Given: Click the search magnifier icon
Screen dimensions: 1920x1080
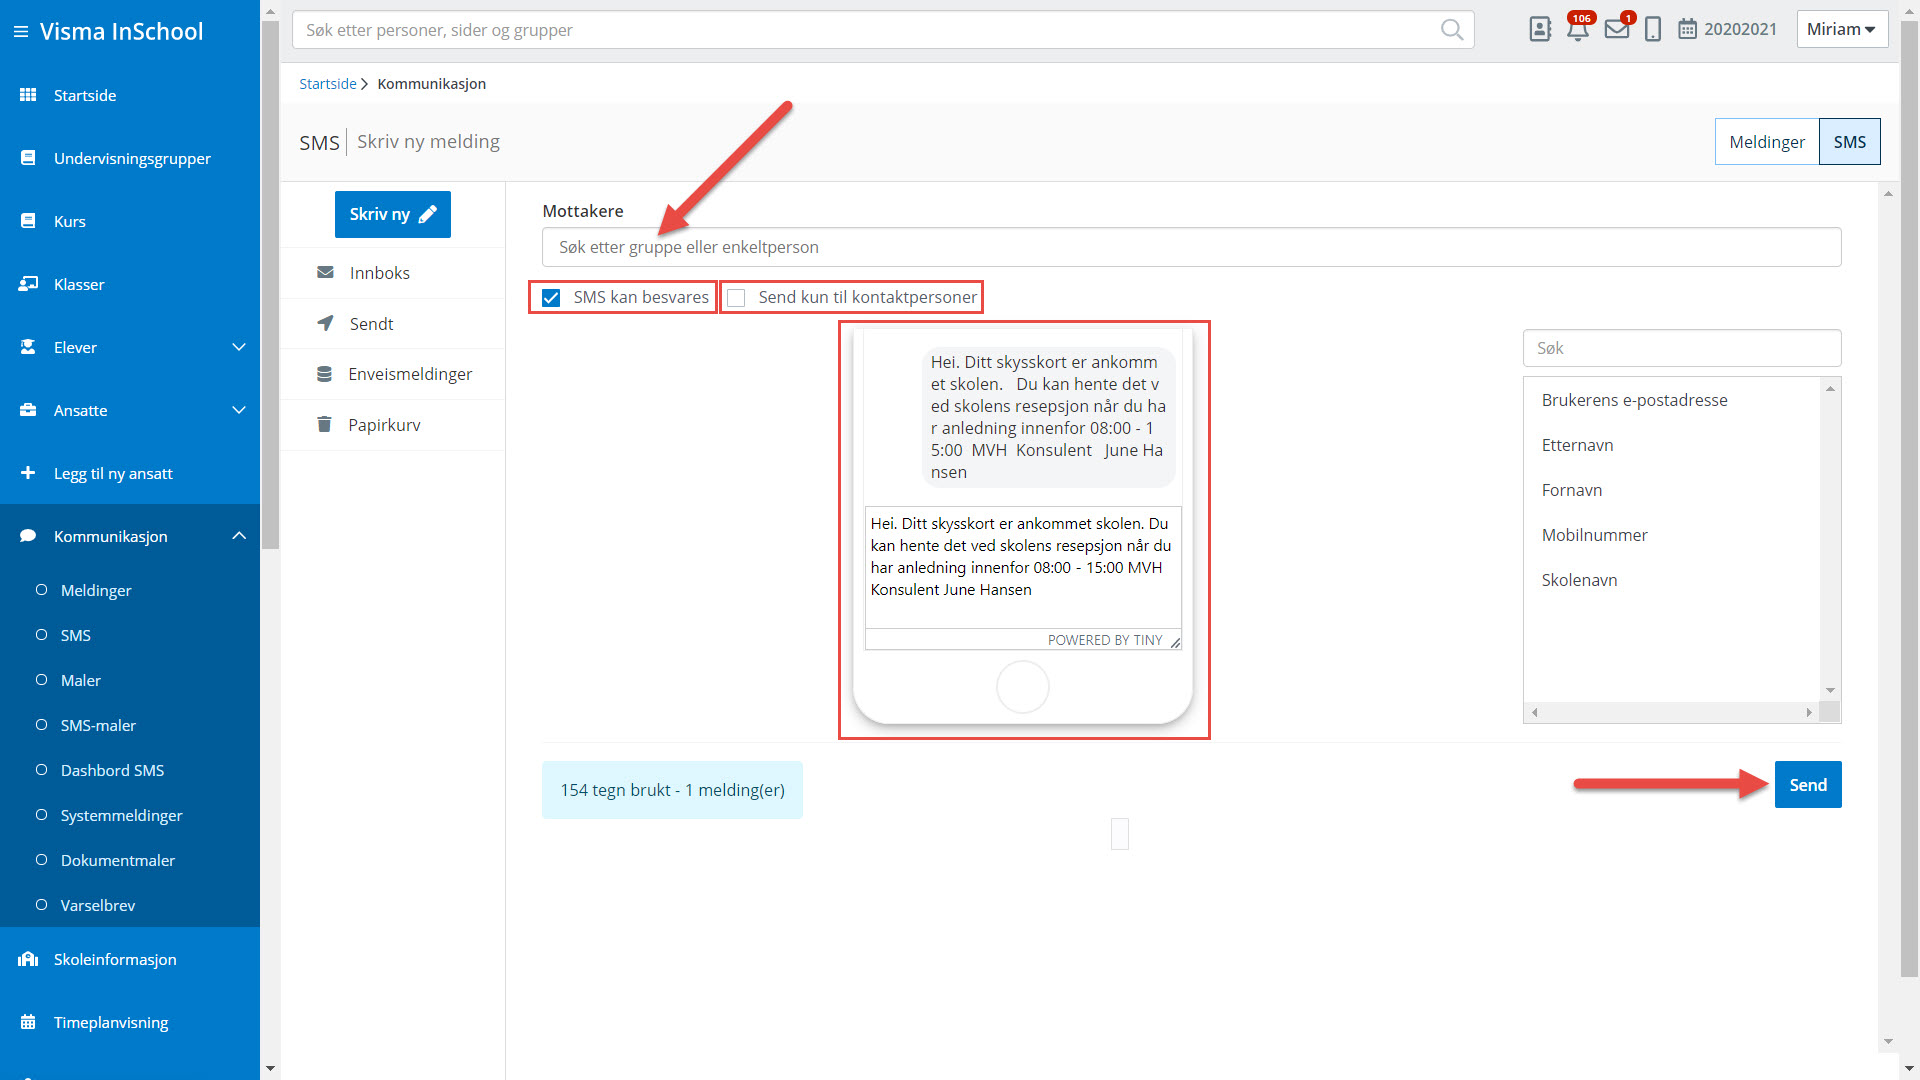Looking at the screenshot, I should click(1451, 30).
